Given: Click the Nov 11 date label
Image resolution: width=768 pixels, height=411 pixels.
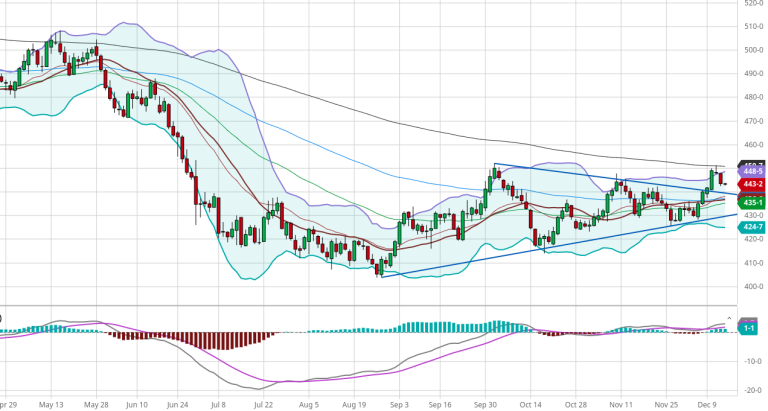Looking at the screenshot, I should 621,405.
